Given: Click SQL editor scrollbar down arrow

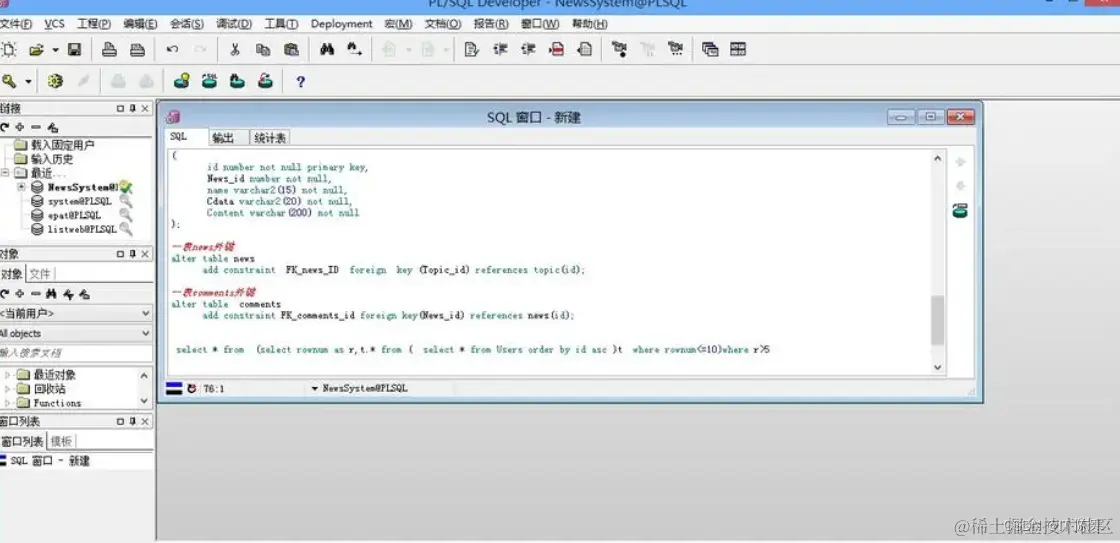Looking at the screenshot, I should click(x=938, y=367).
